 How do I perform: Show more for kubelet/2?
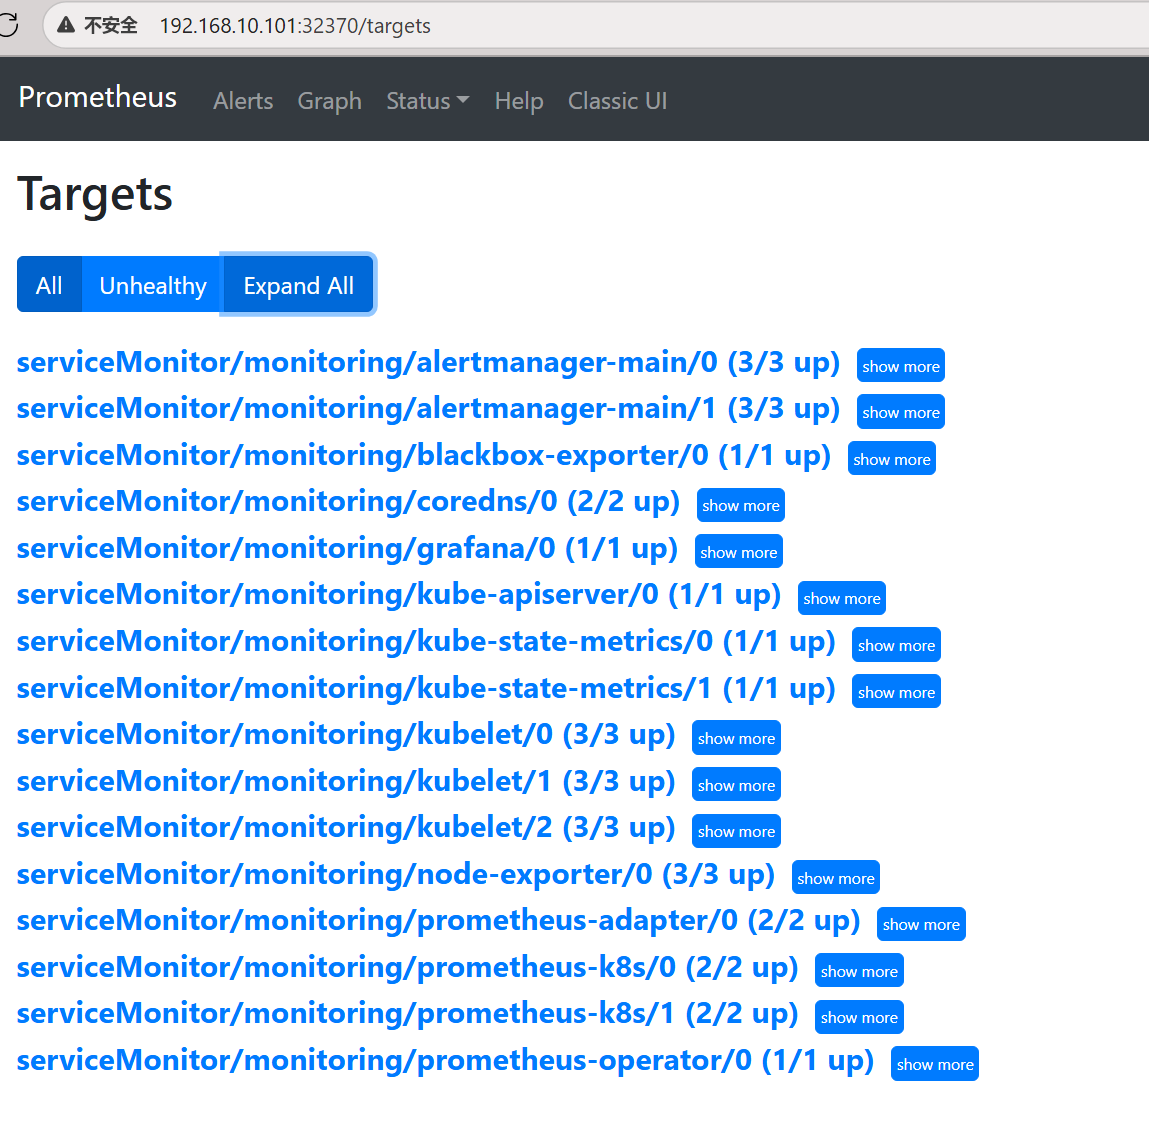(x=736, y=831)
